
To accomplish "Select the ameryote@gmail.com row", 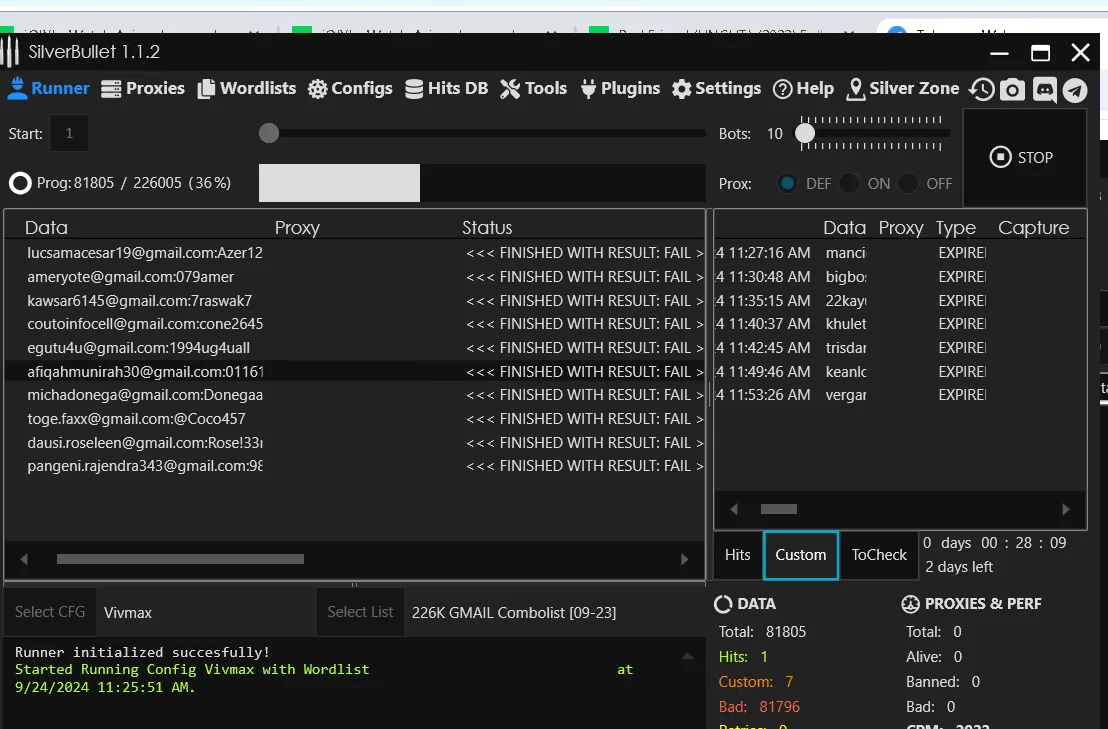I will coord(355,277).
